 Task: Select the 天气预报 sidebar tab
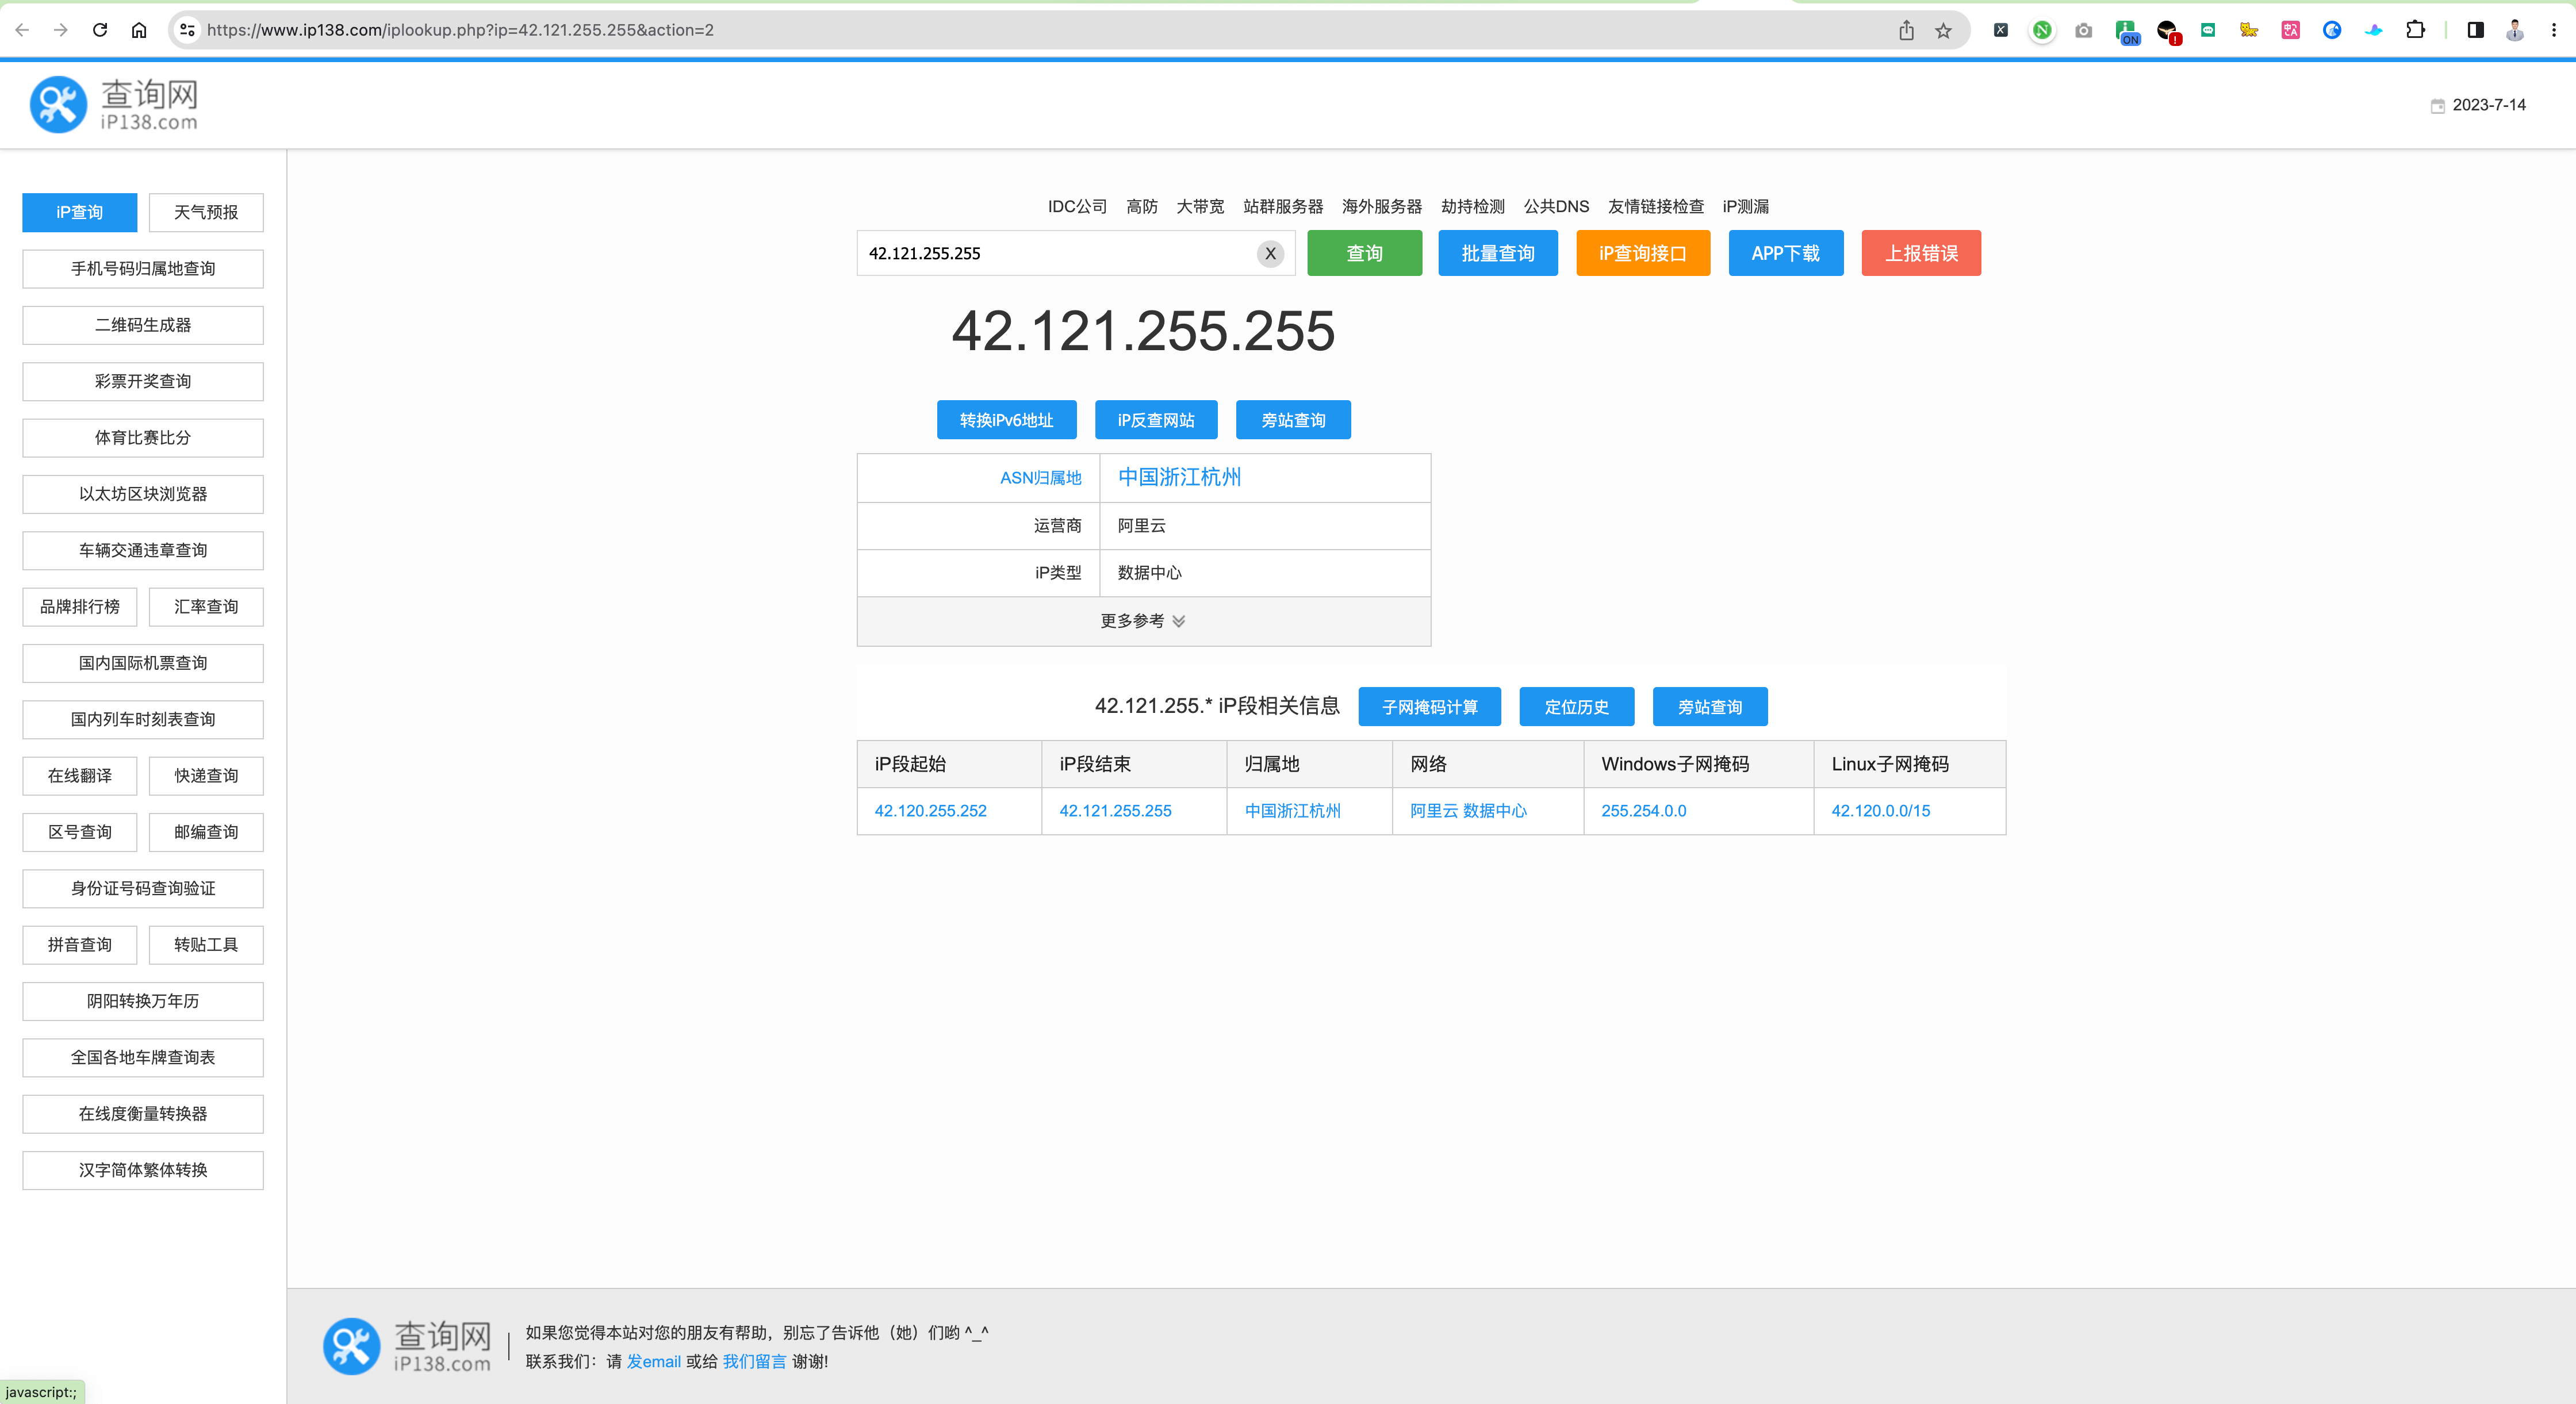click(x=206, y=212)
